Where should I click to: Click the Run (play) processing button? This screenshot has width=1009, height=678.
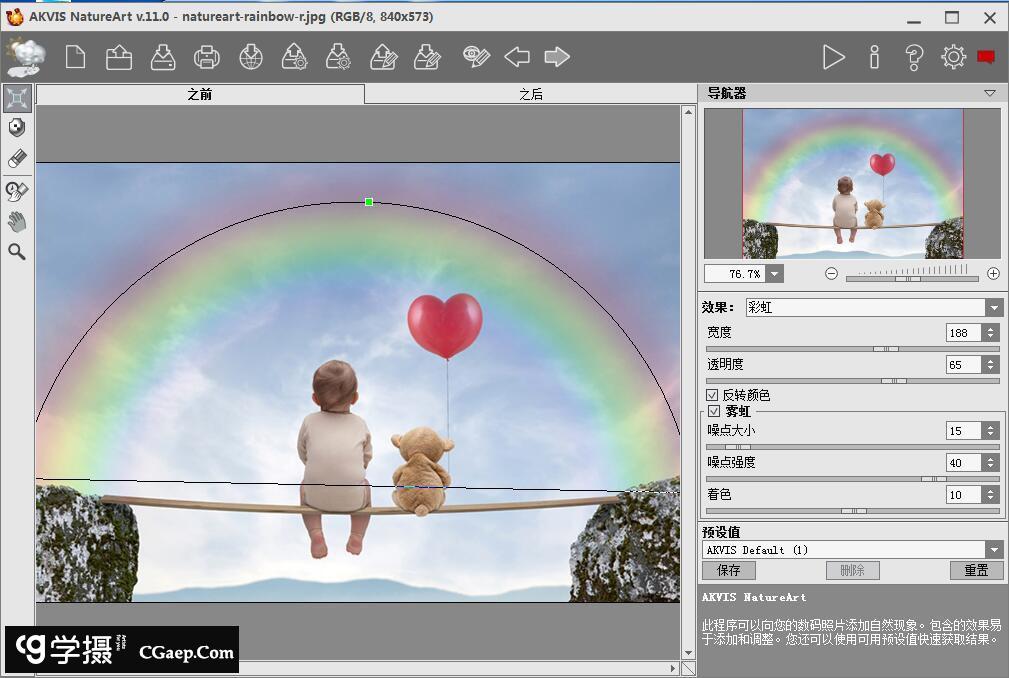pos(833,57)
